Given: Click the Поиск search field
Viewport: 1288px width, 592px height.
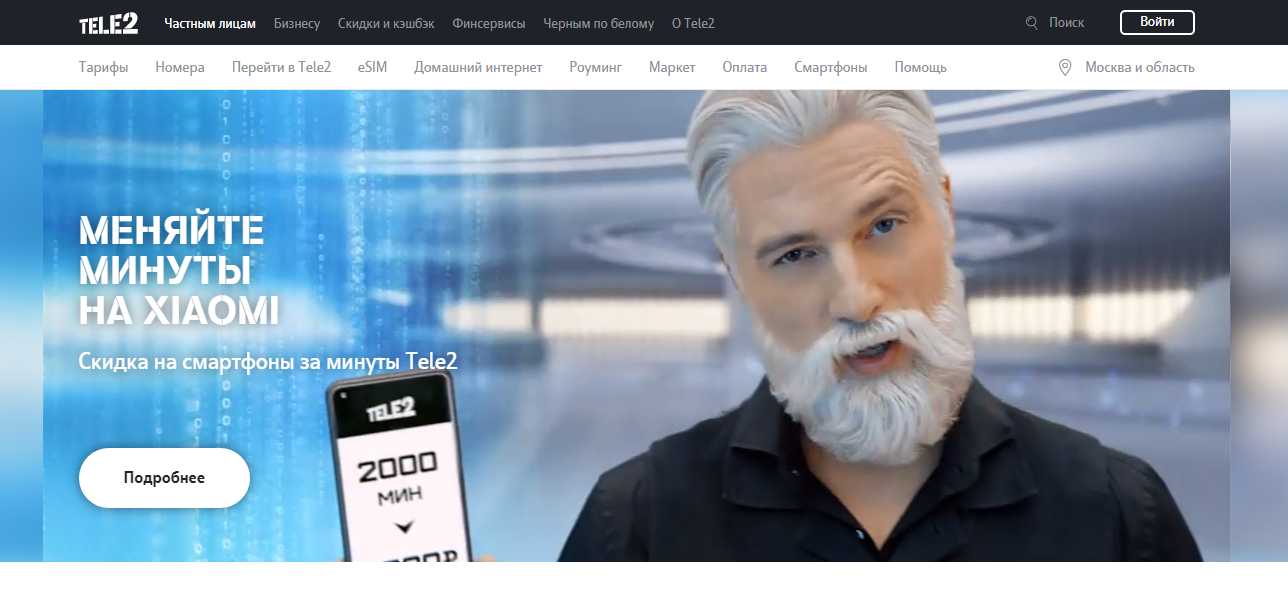Looking at the screenshot, I should pos(1067,23).
